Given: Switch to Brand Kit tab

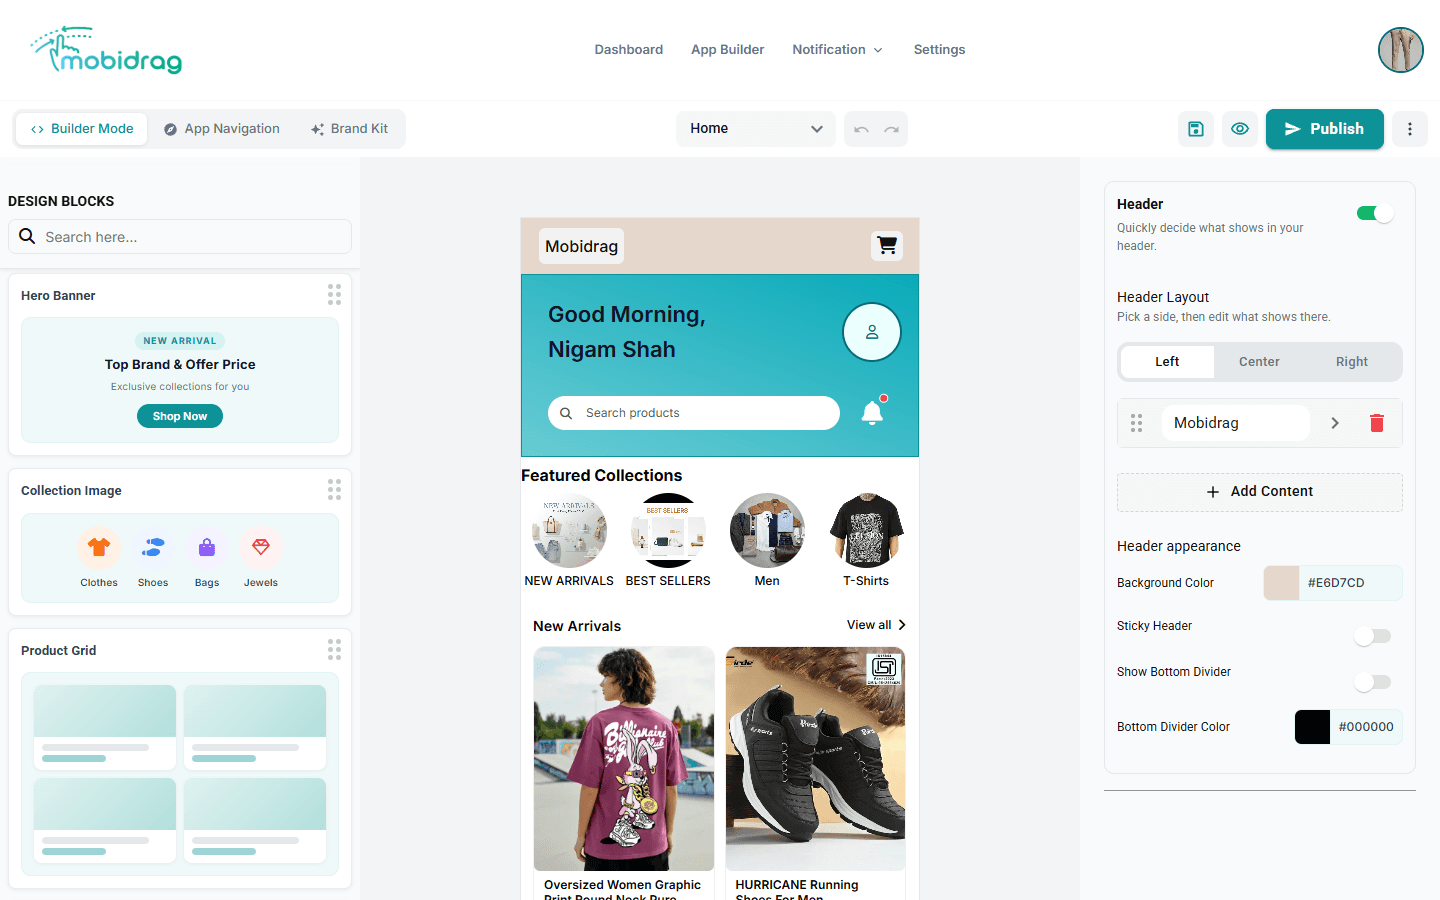Looking at the screenshot, I should 349,129.
